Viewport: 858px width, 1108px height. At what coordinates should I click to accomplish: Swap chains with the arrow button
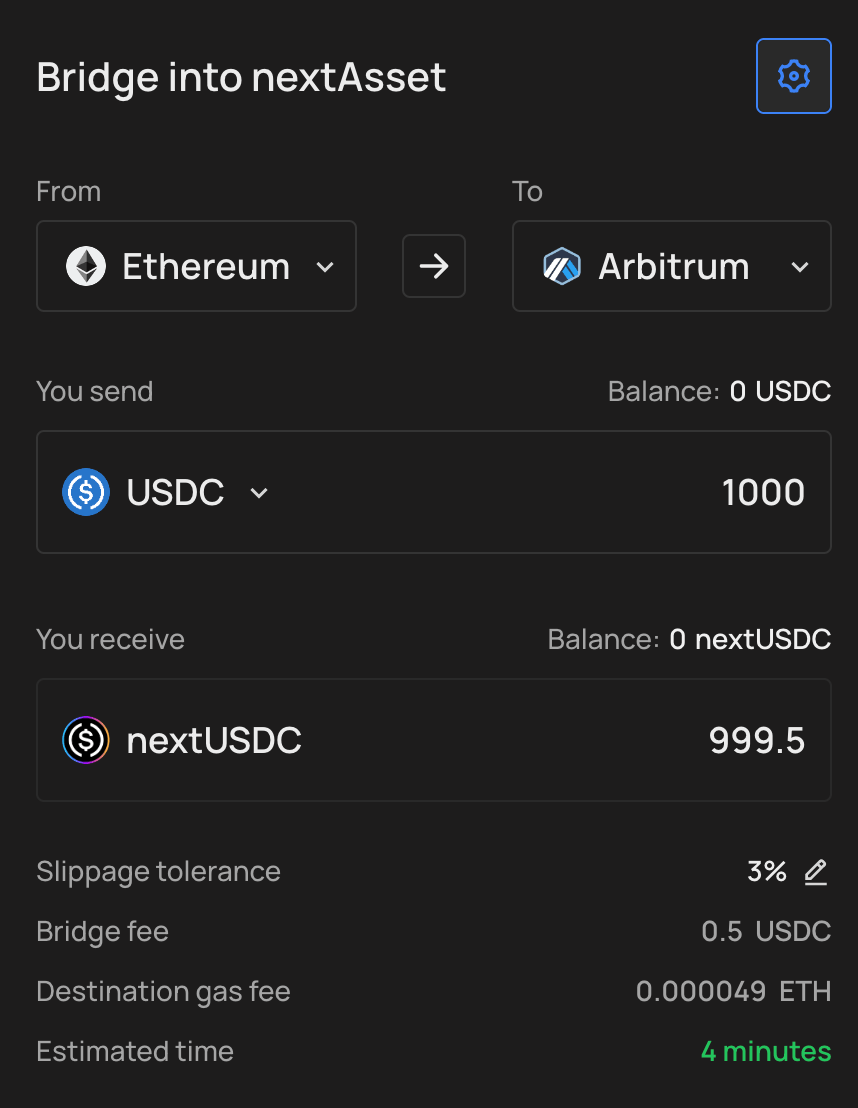[x=434, y=266]
